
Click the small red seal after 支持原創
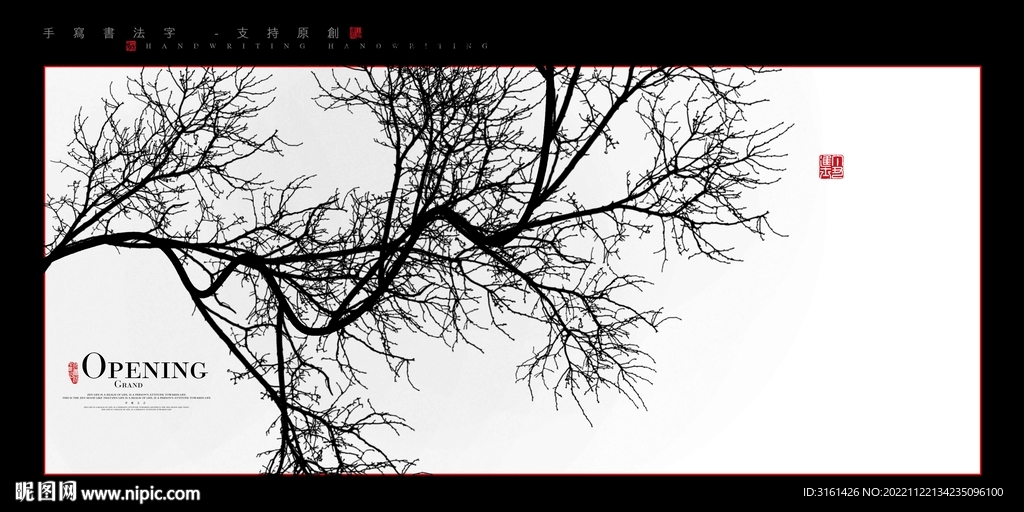click(x=356, y=33)
